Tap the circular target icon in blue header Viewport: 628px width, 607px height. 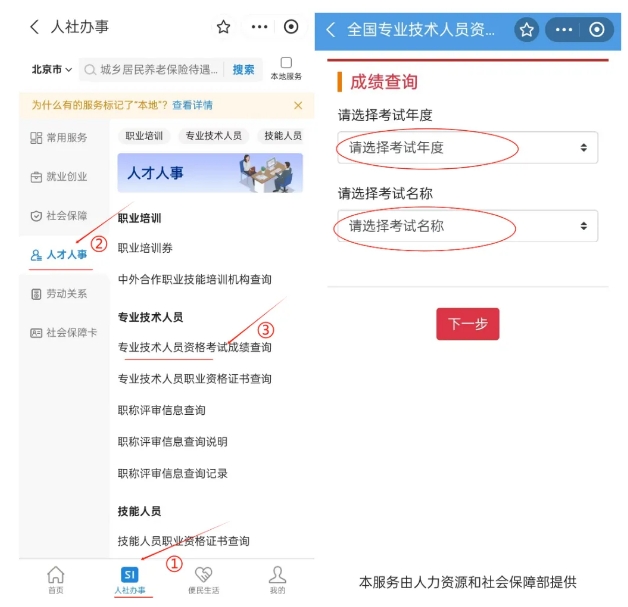tap(596, 30)
